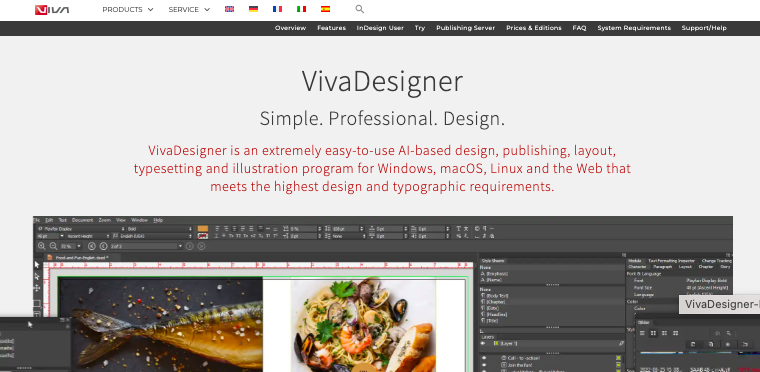Click the zoom out magnifier icon

53,246
